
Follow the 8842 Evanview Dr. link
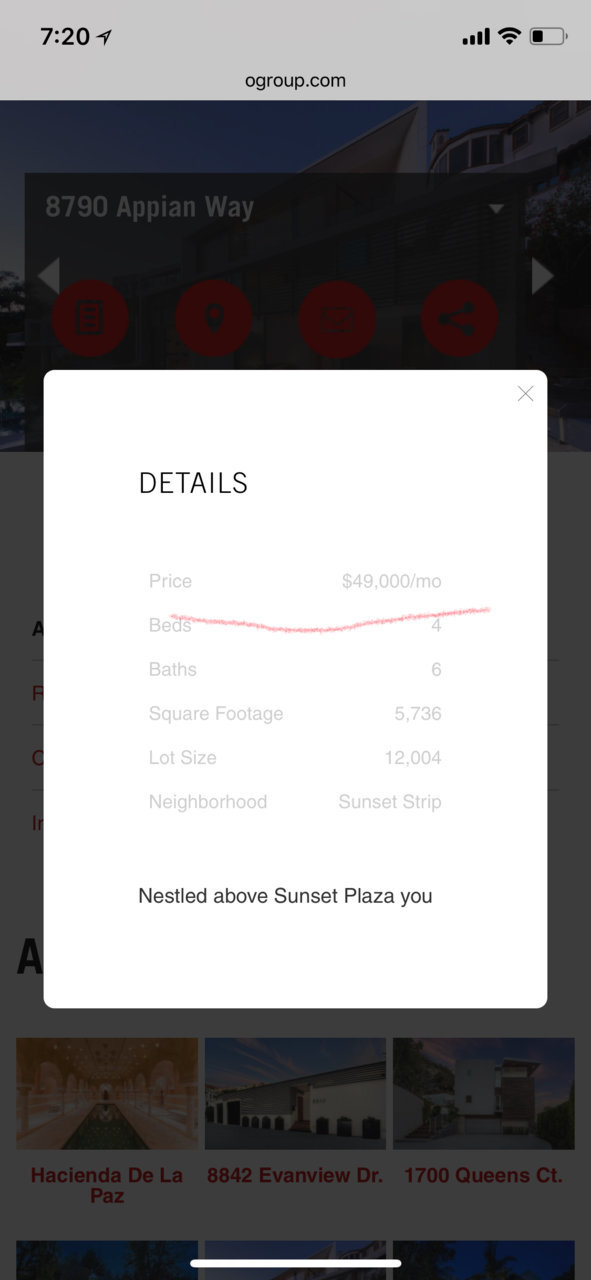point(295,1175)
